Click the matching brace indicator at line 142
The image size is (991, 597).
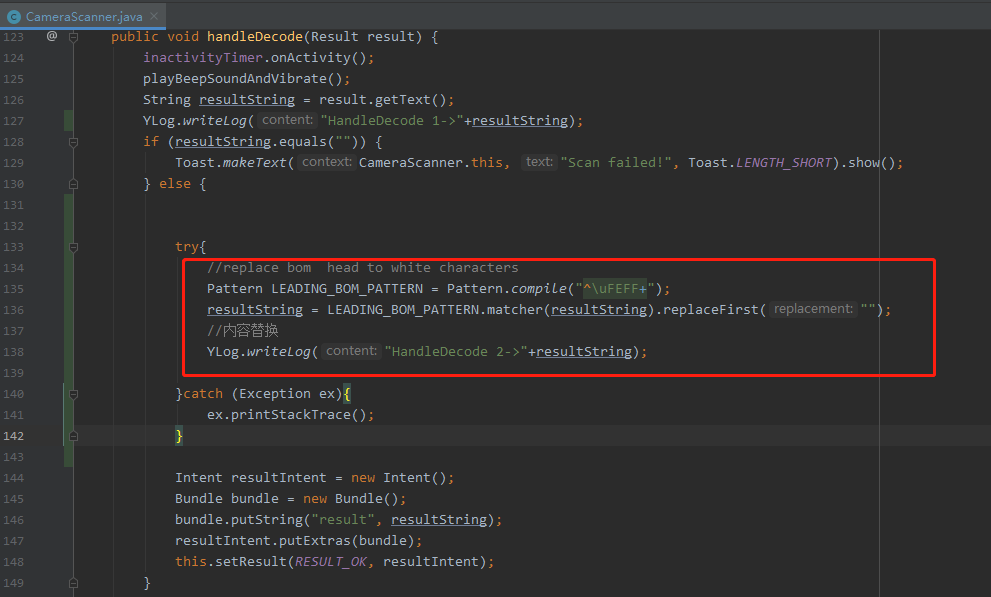pos(72,435)
